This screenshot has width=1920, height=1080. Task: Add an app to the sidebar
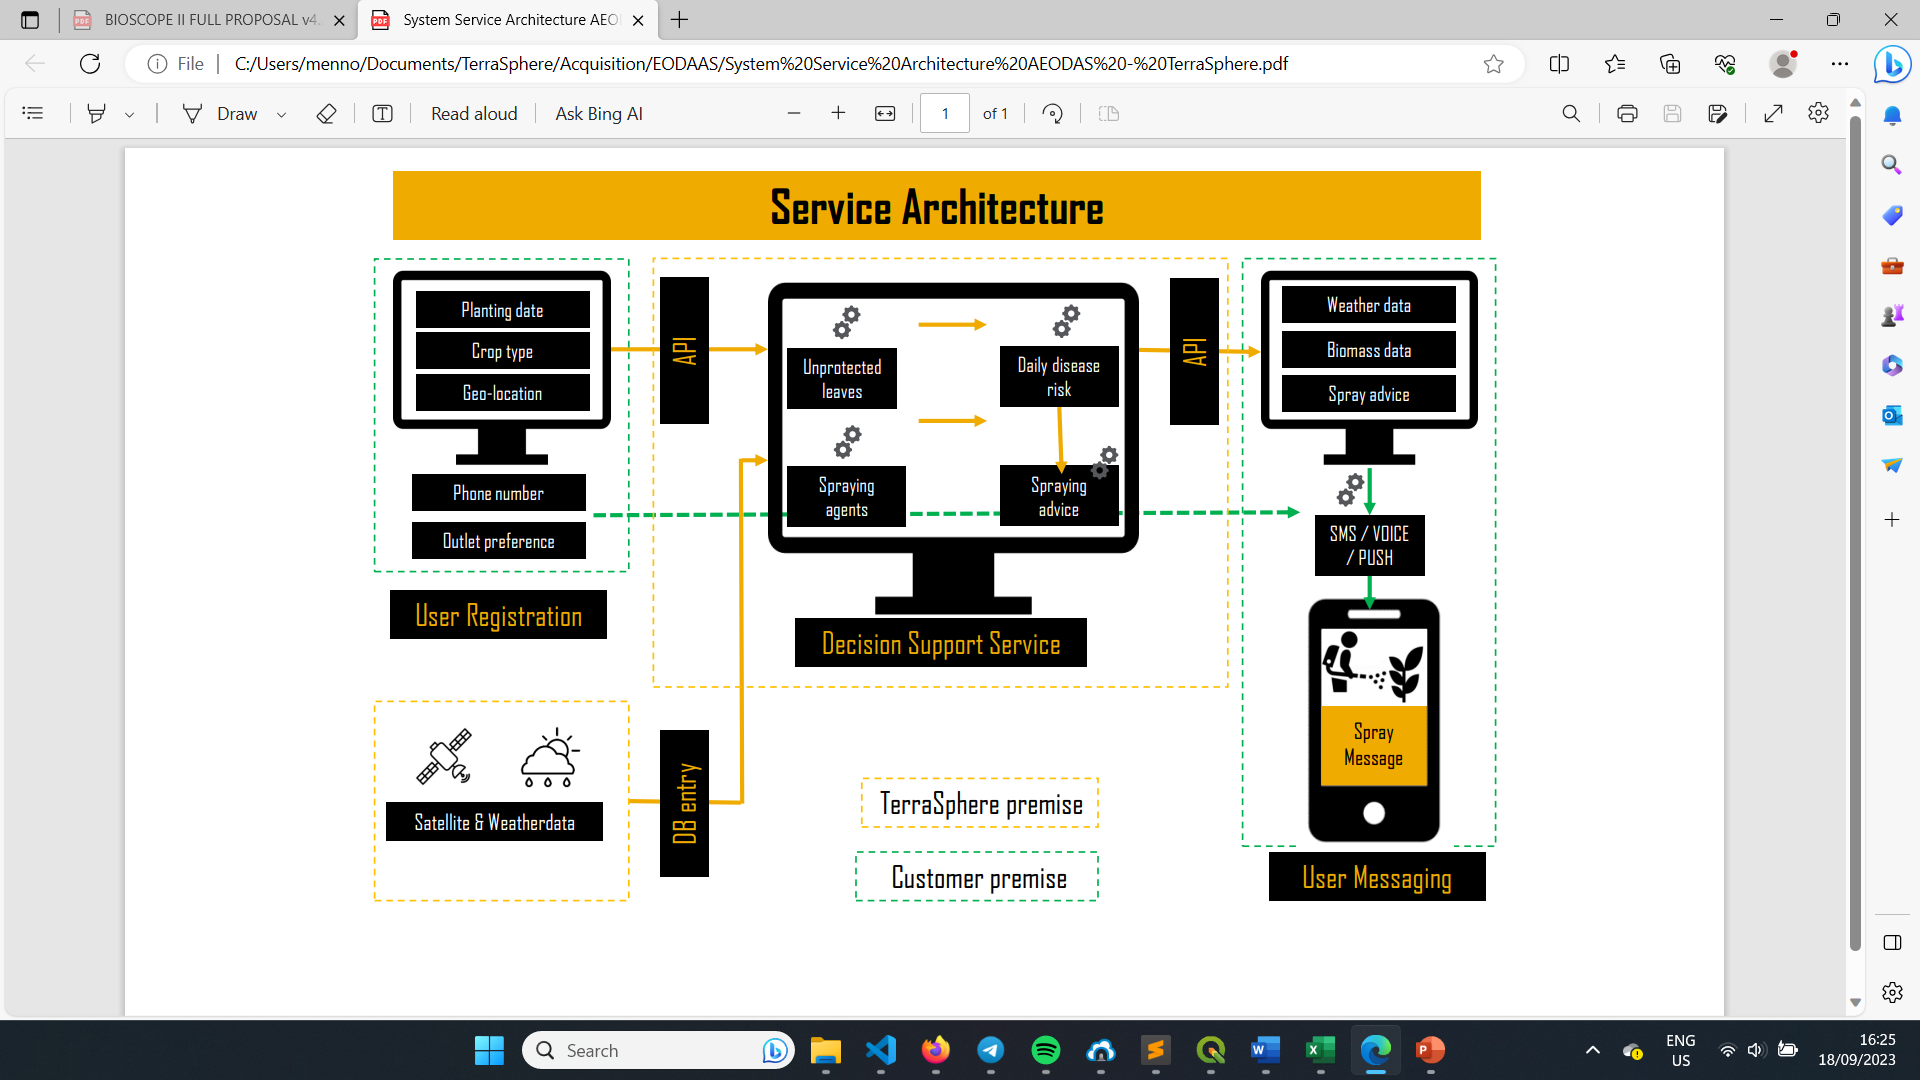tap(1892, 519)
